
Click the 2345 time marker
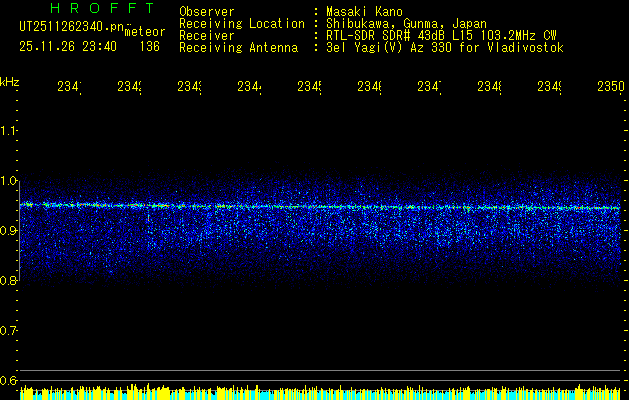point(309,86)
